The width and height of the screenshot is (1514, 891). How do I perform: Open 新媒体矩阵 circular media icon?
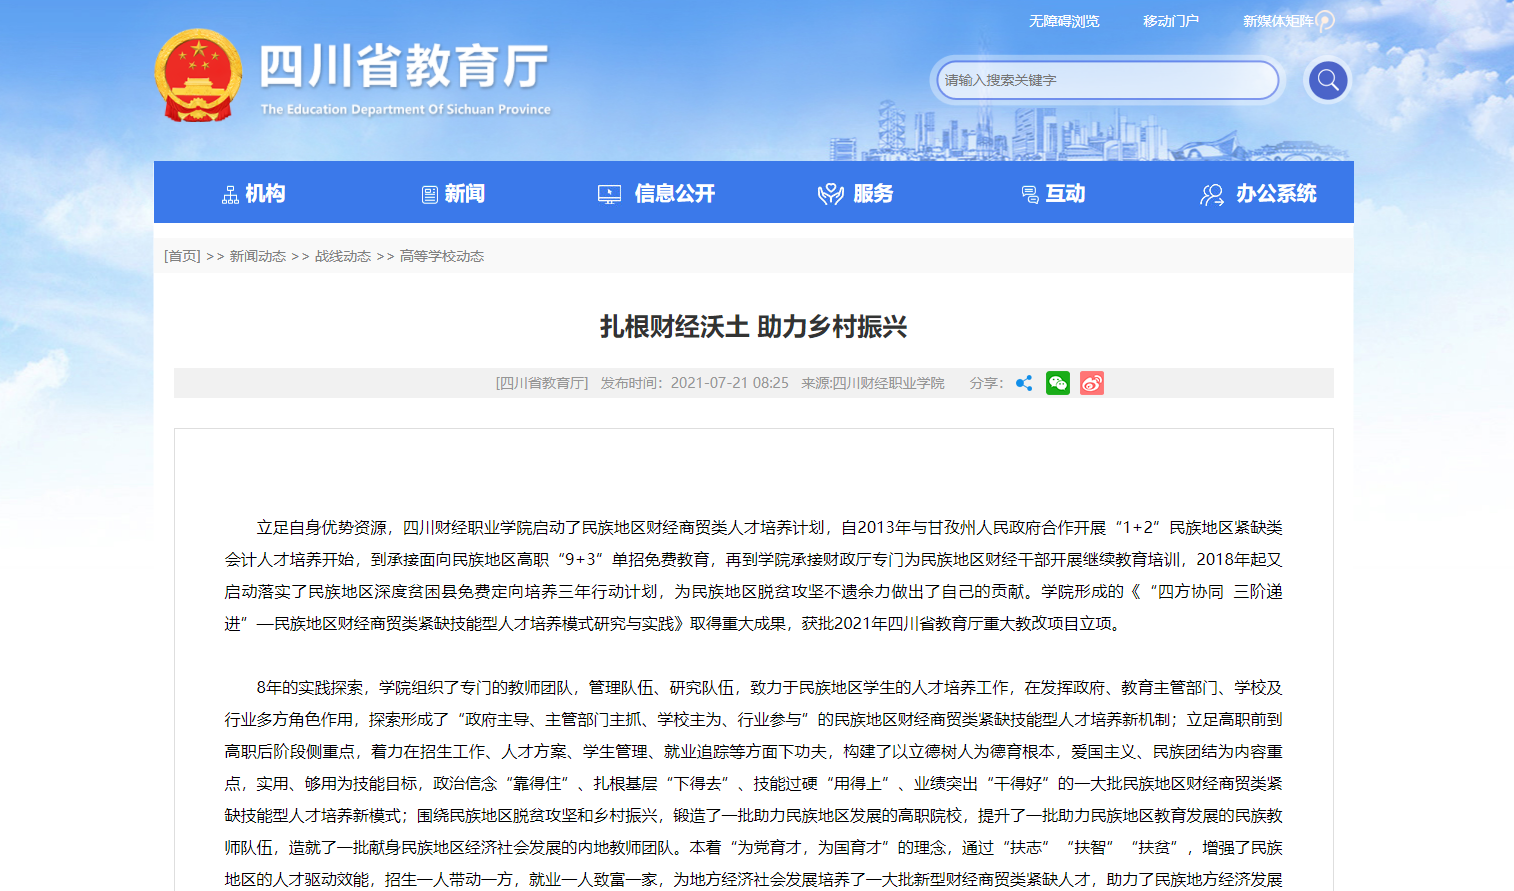(x=1325, y=19)
